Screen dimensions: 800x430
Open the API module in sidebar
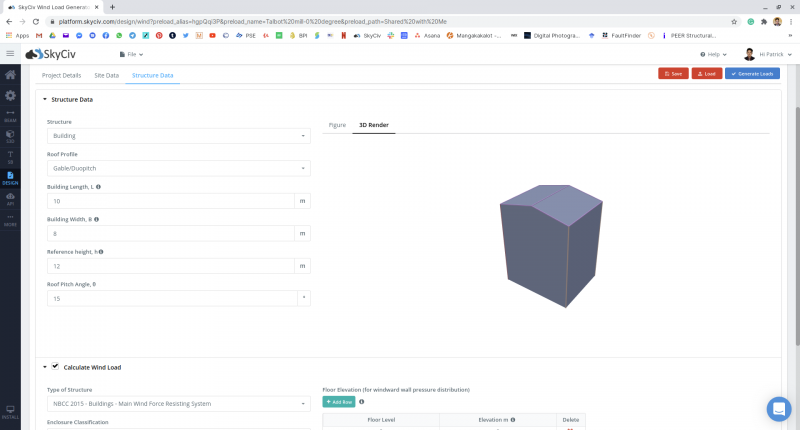click(10, 198)
